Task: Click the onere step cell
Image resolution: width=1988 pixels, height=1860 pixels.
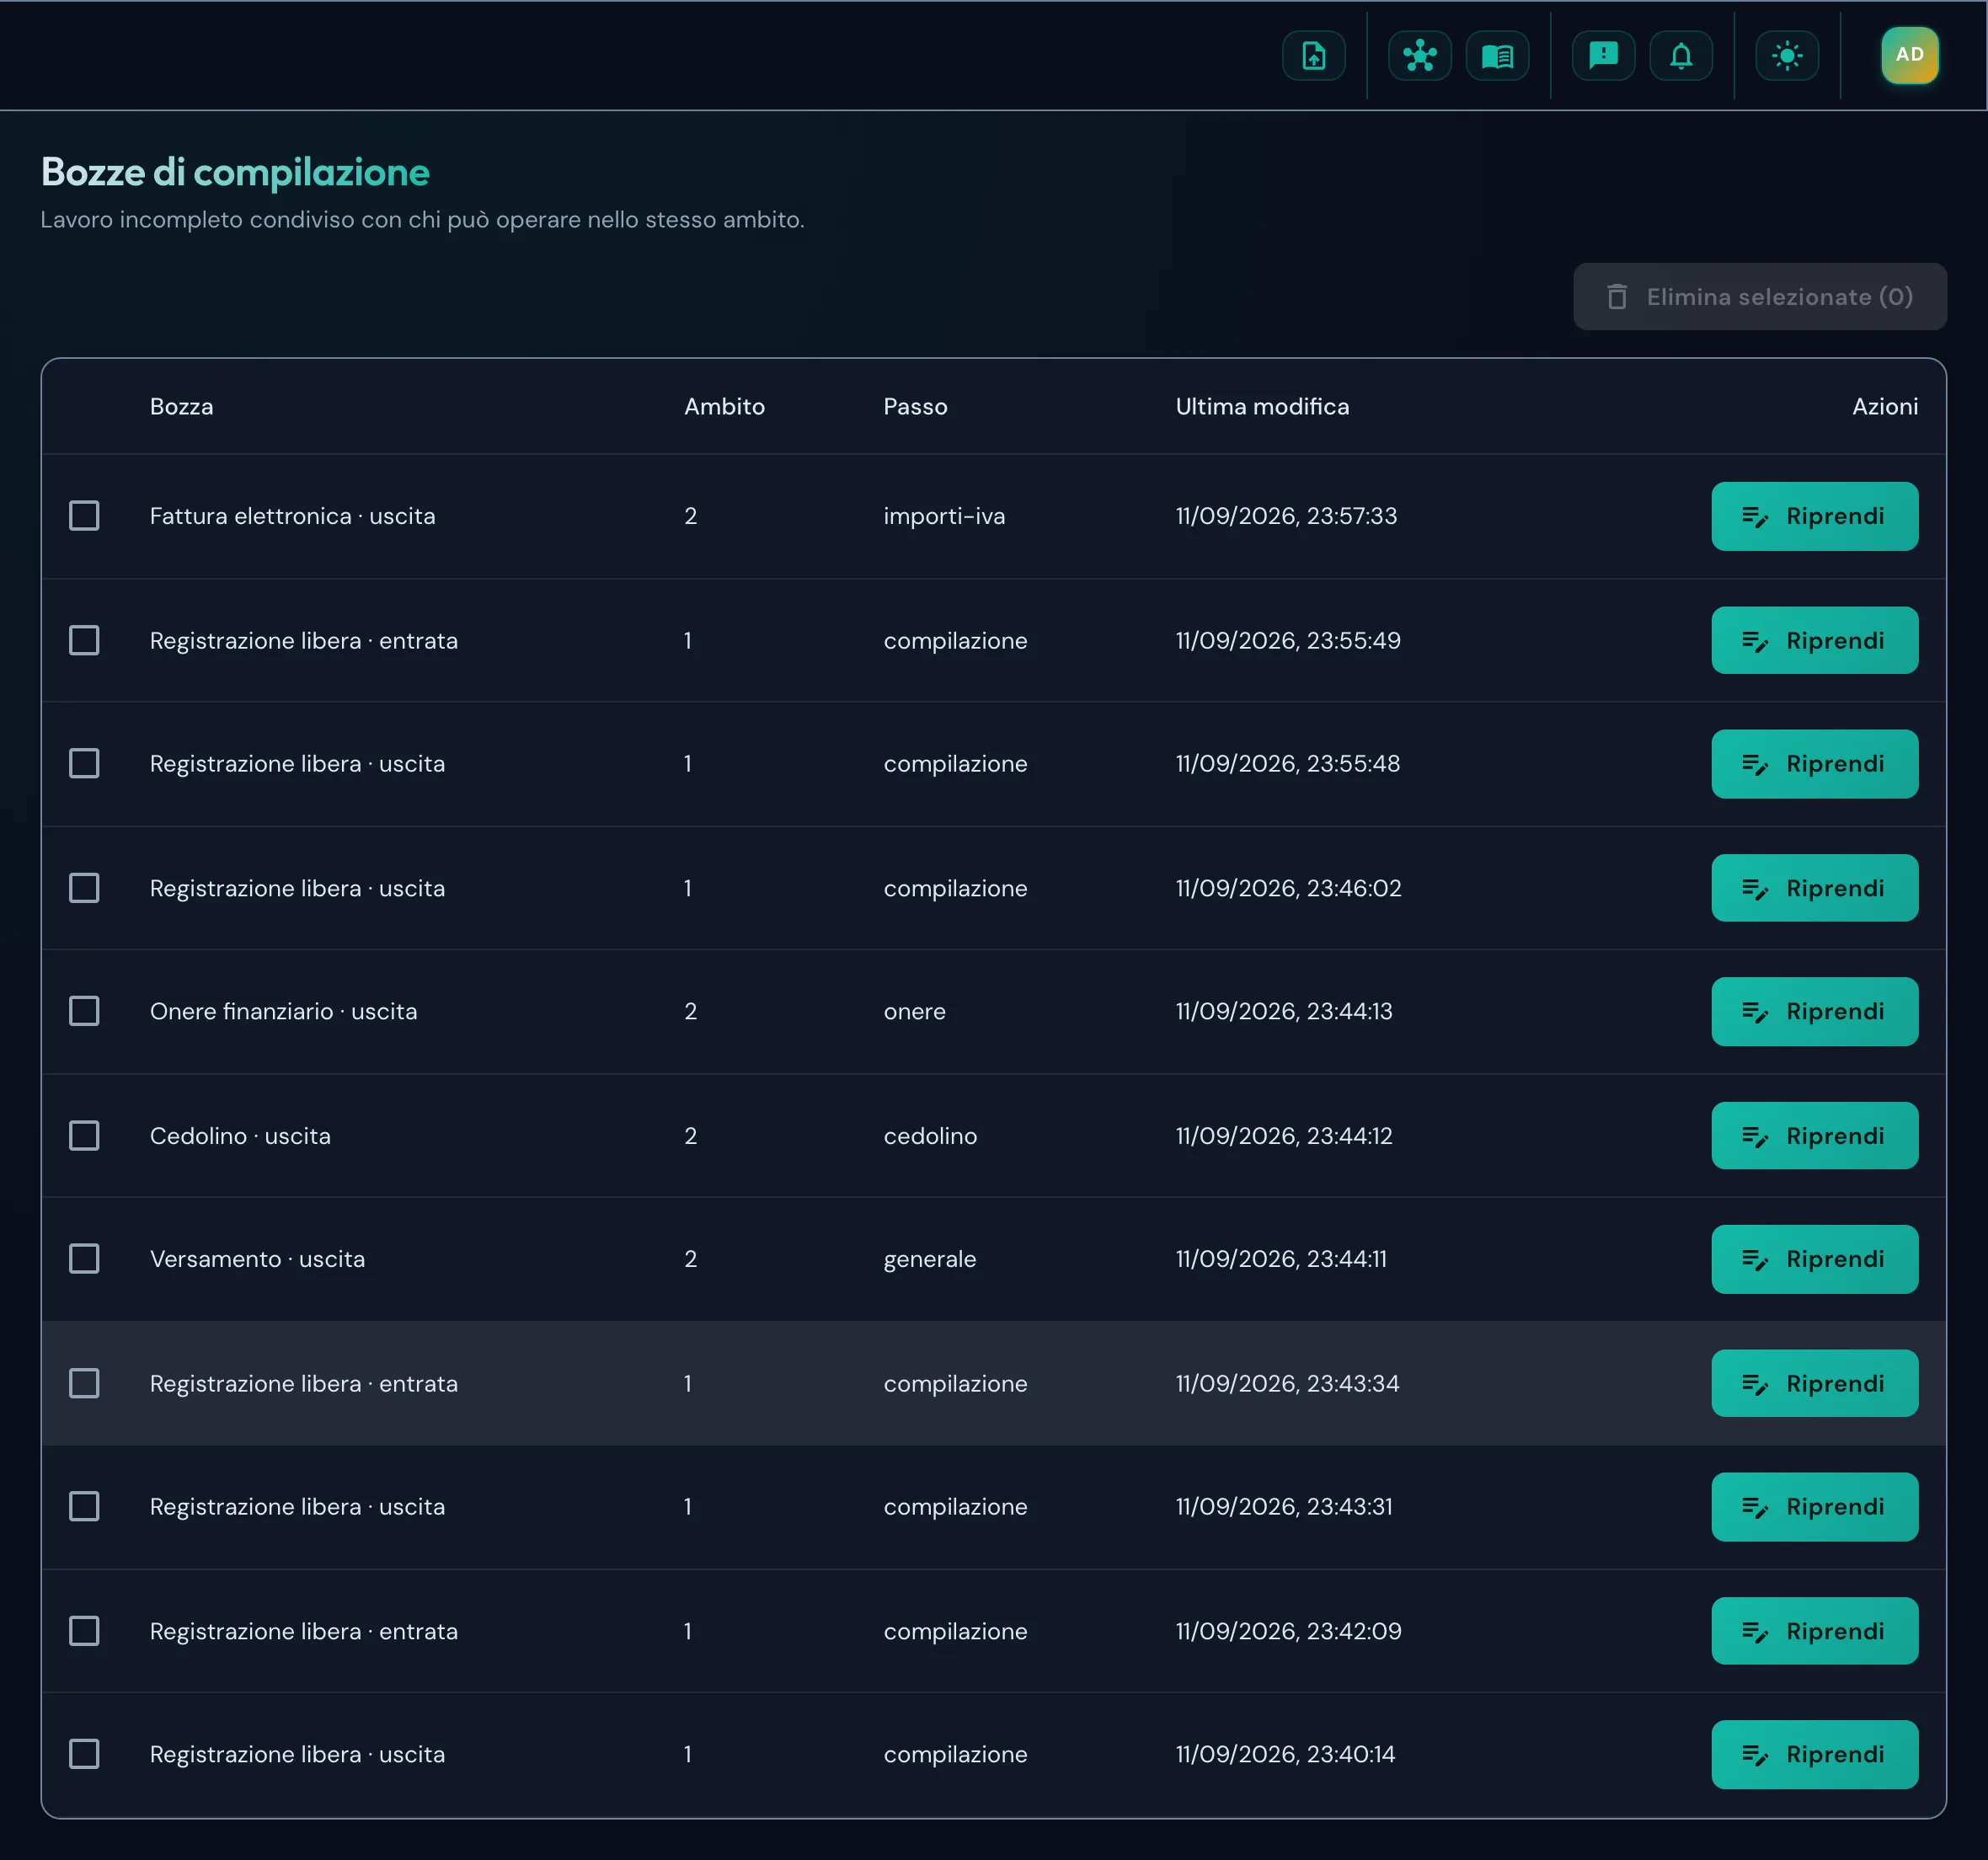Action: pyautogui.click(x=914, y=1011)
